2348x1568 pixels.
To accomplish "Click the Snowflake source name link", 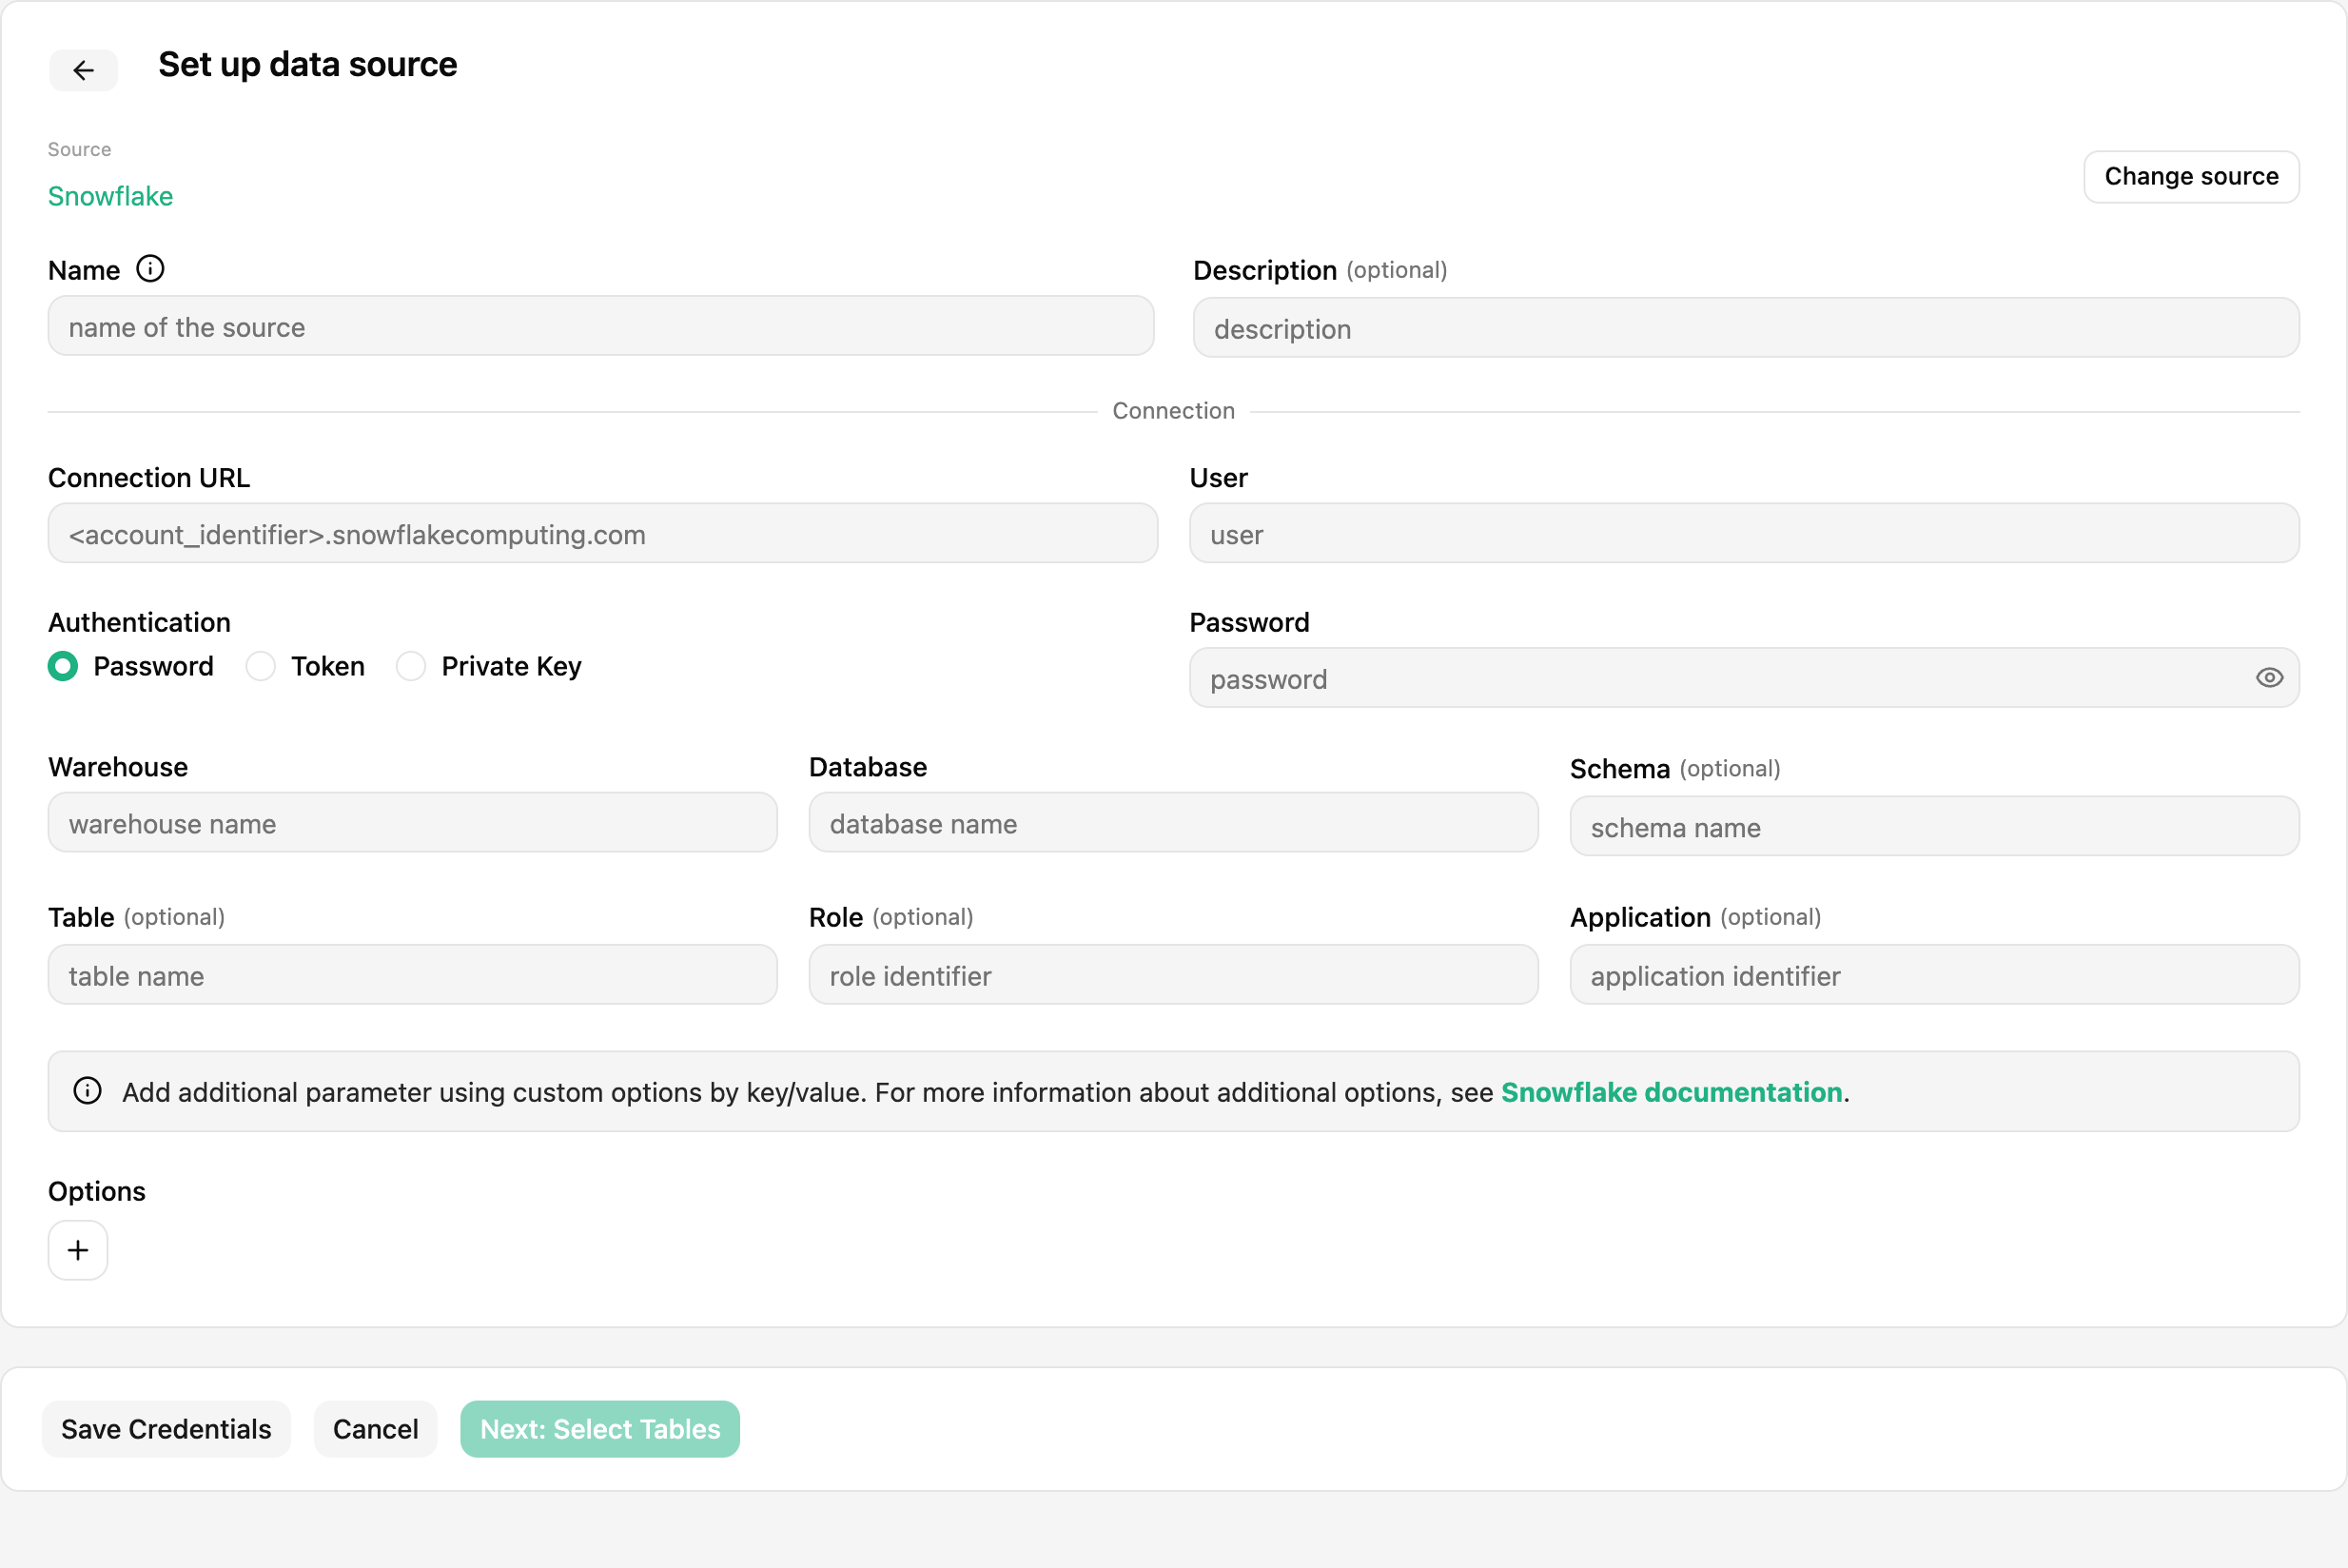I will click(110, 196).
